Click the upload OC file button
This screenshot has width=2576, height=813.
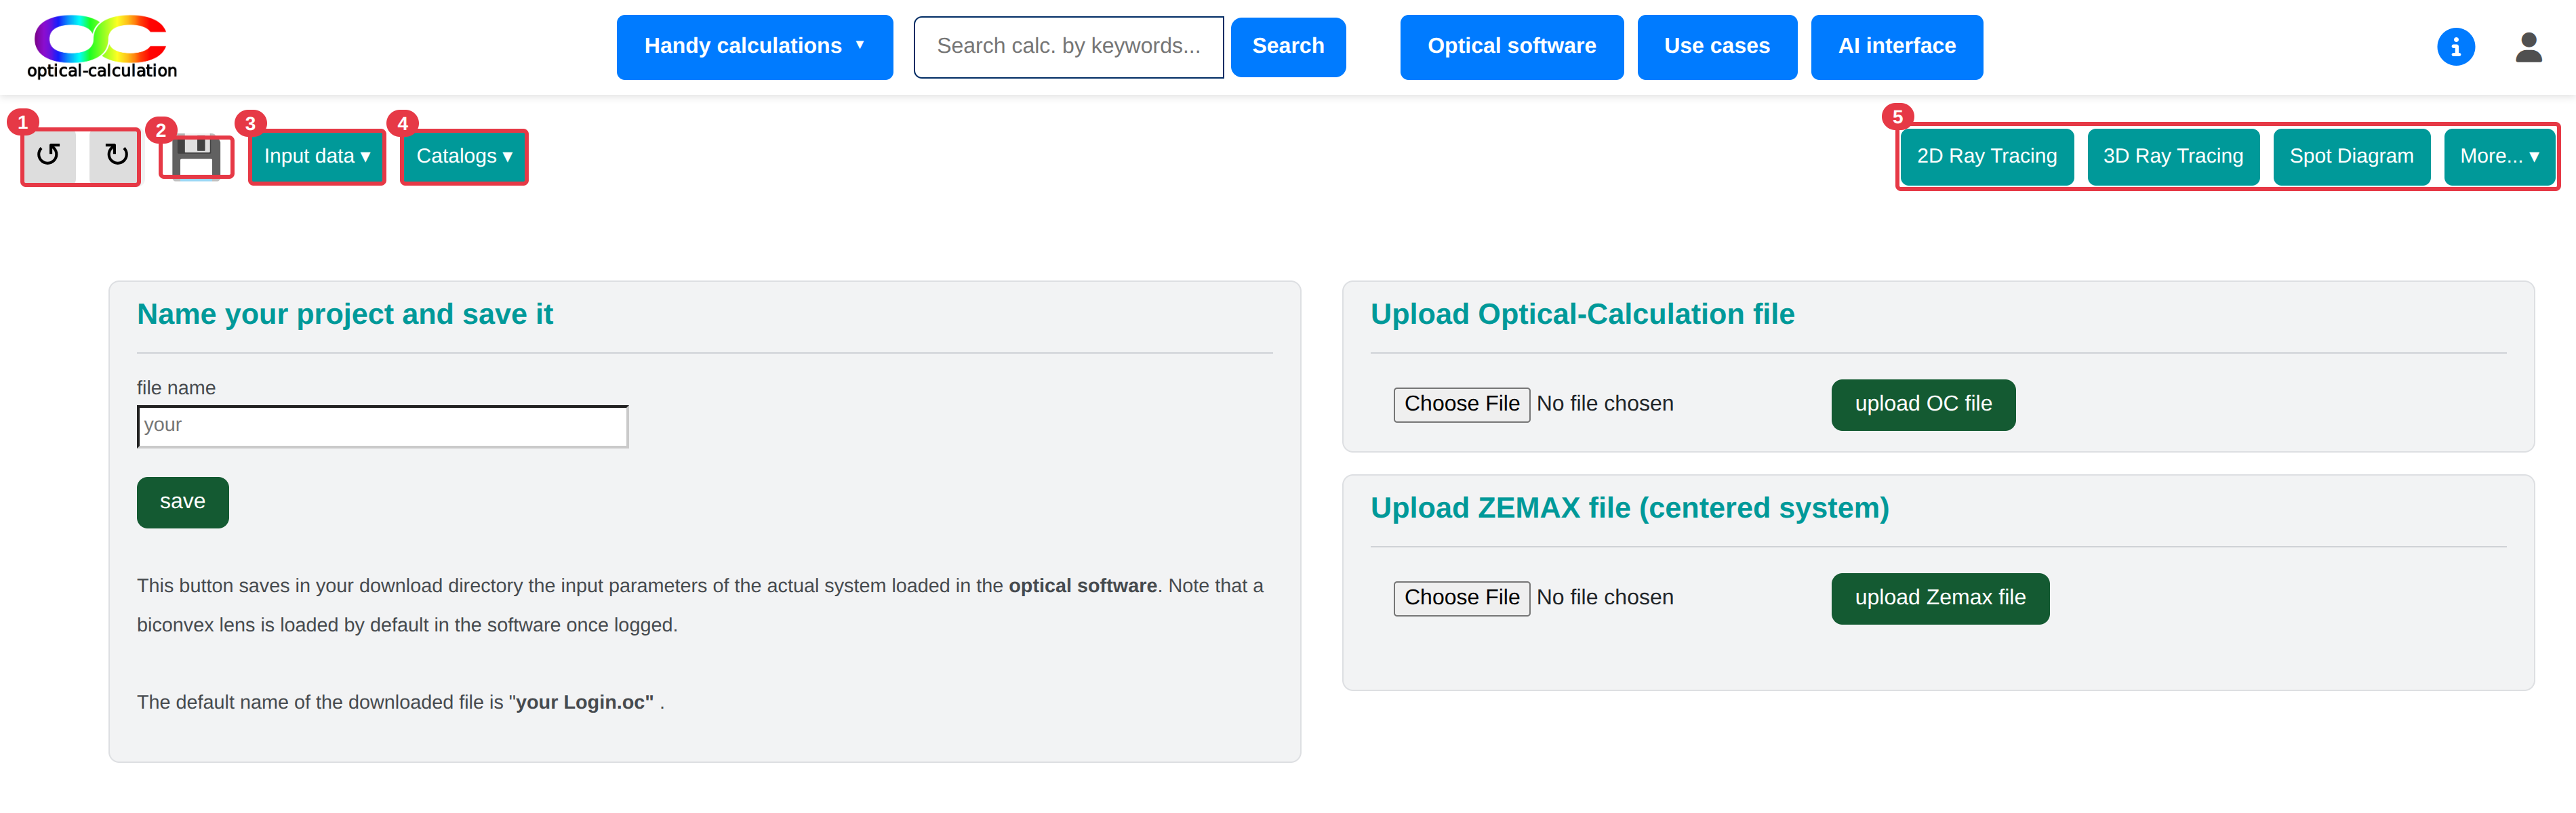[1922, 404]
